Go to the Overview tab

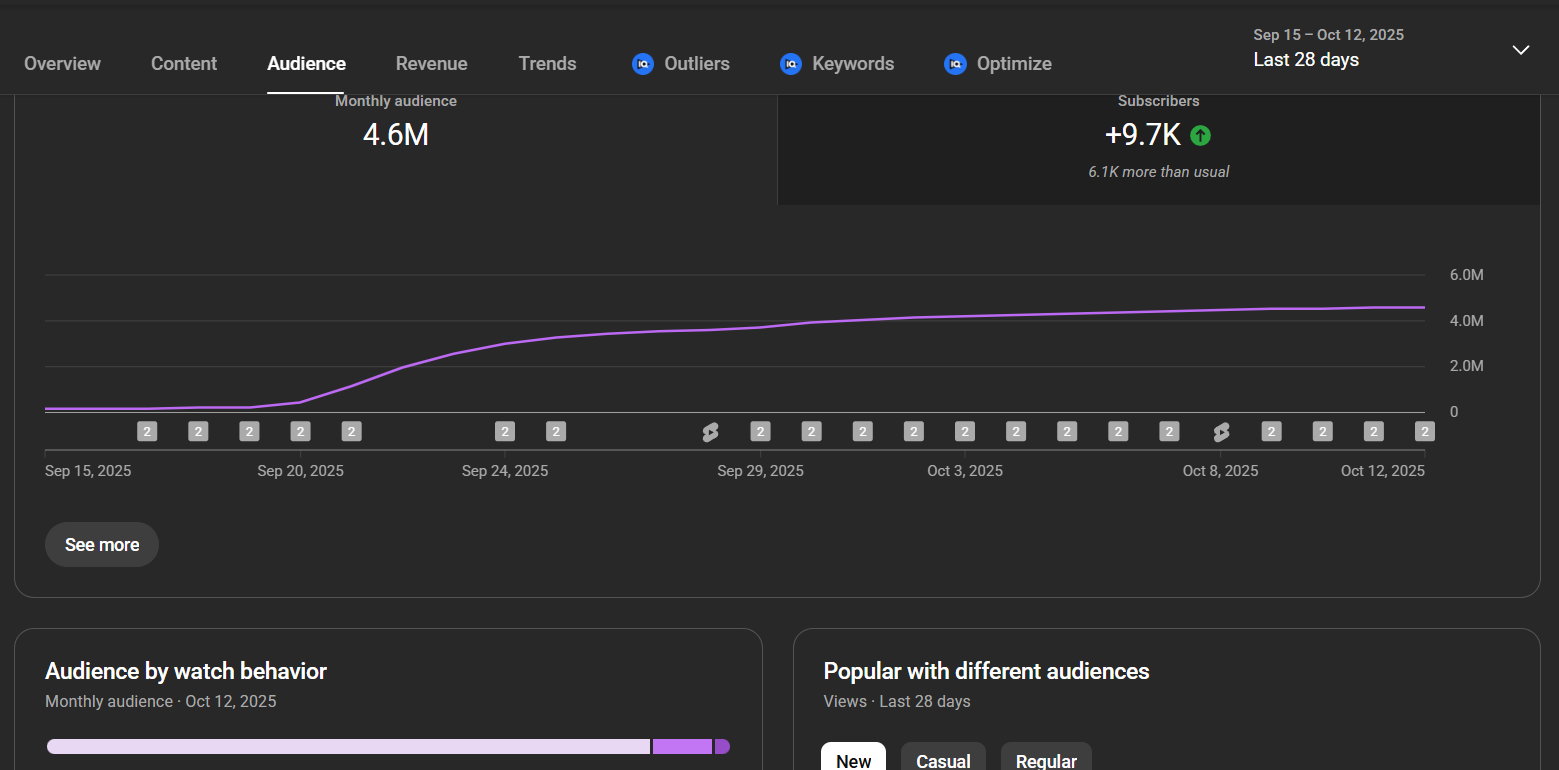[62, 64]
